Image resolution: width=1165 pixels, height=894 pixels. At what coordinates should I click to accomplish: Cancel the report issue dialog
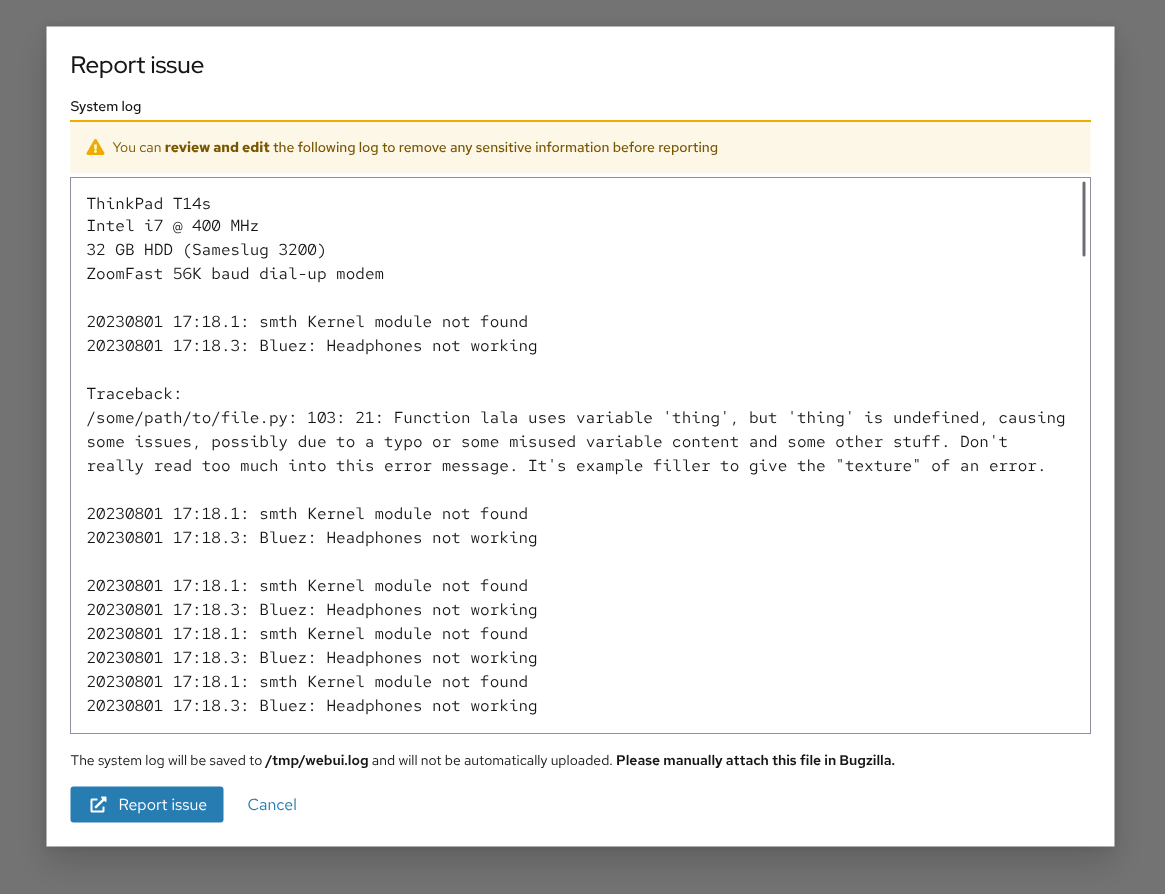[x=272, y=805]
